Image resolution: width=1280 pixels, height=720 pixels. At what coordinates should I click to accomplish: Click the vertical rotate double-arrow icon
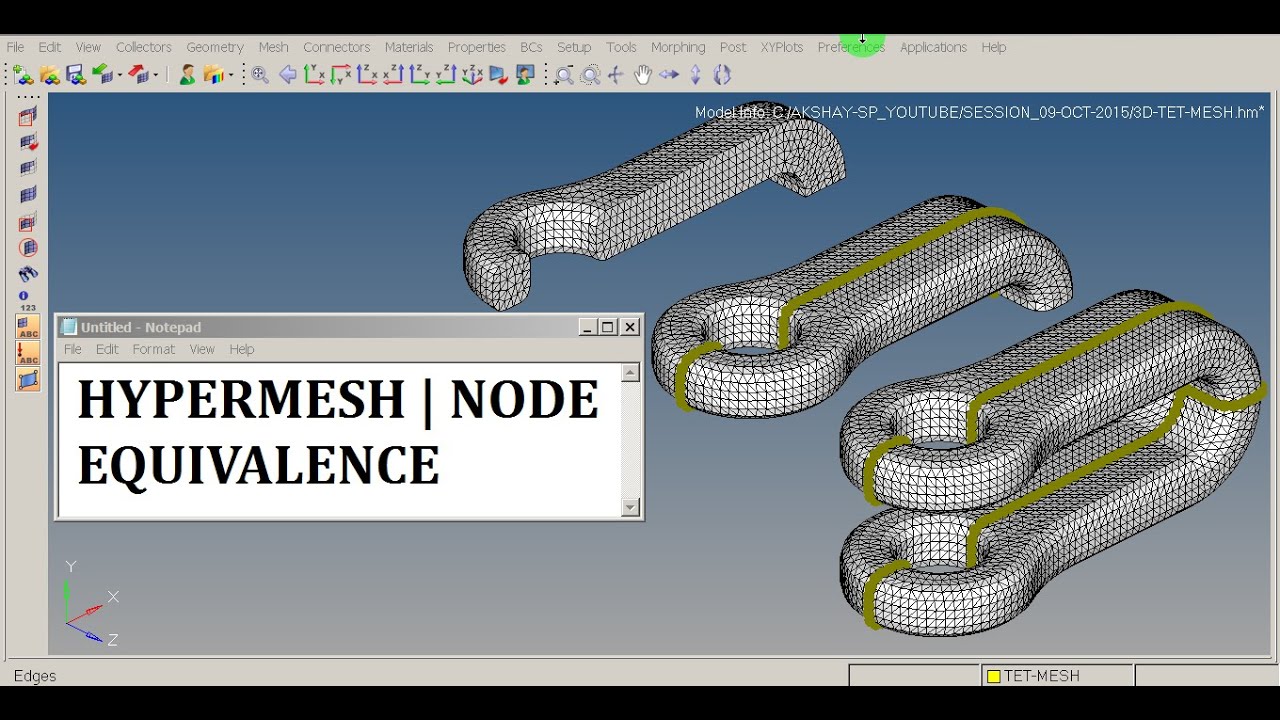[696, 75]
